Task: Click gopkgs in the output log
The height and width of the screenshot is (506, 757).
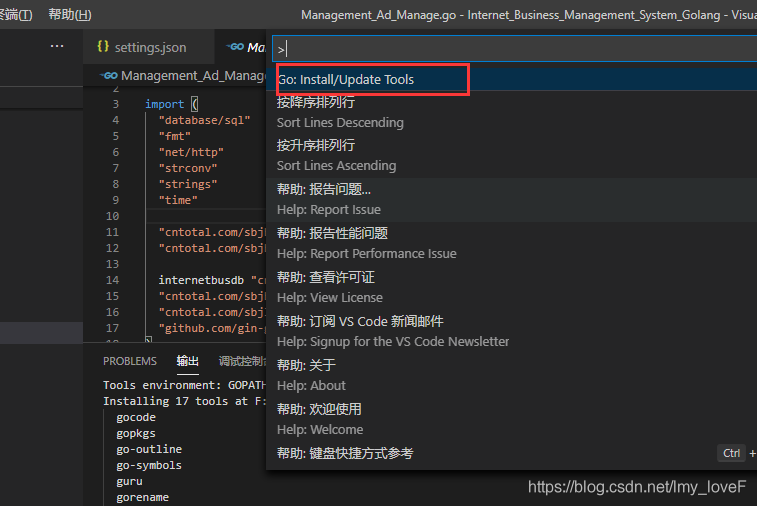Action: tap(136, 434)
